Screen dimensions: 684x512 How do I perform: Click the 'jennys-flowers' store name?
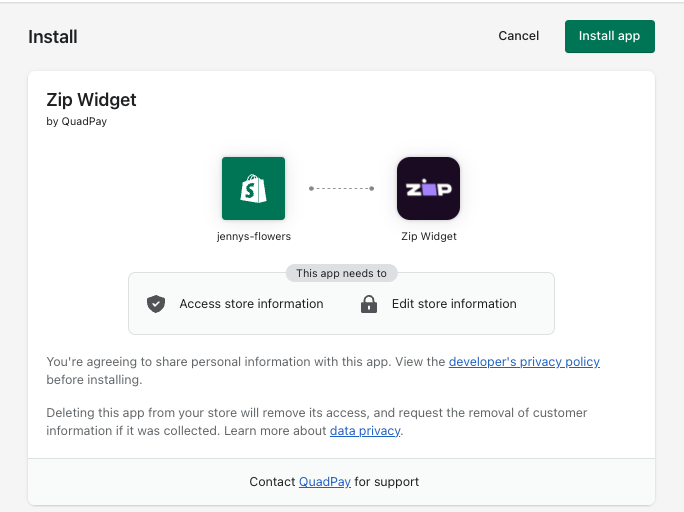pos(253,236)
